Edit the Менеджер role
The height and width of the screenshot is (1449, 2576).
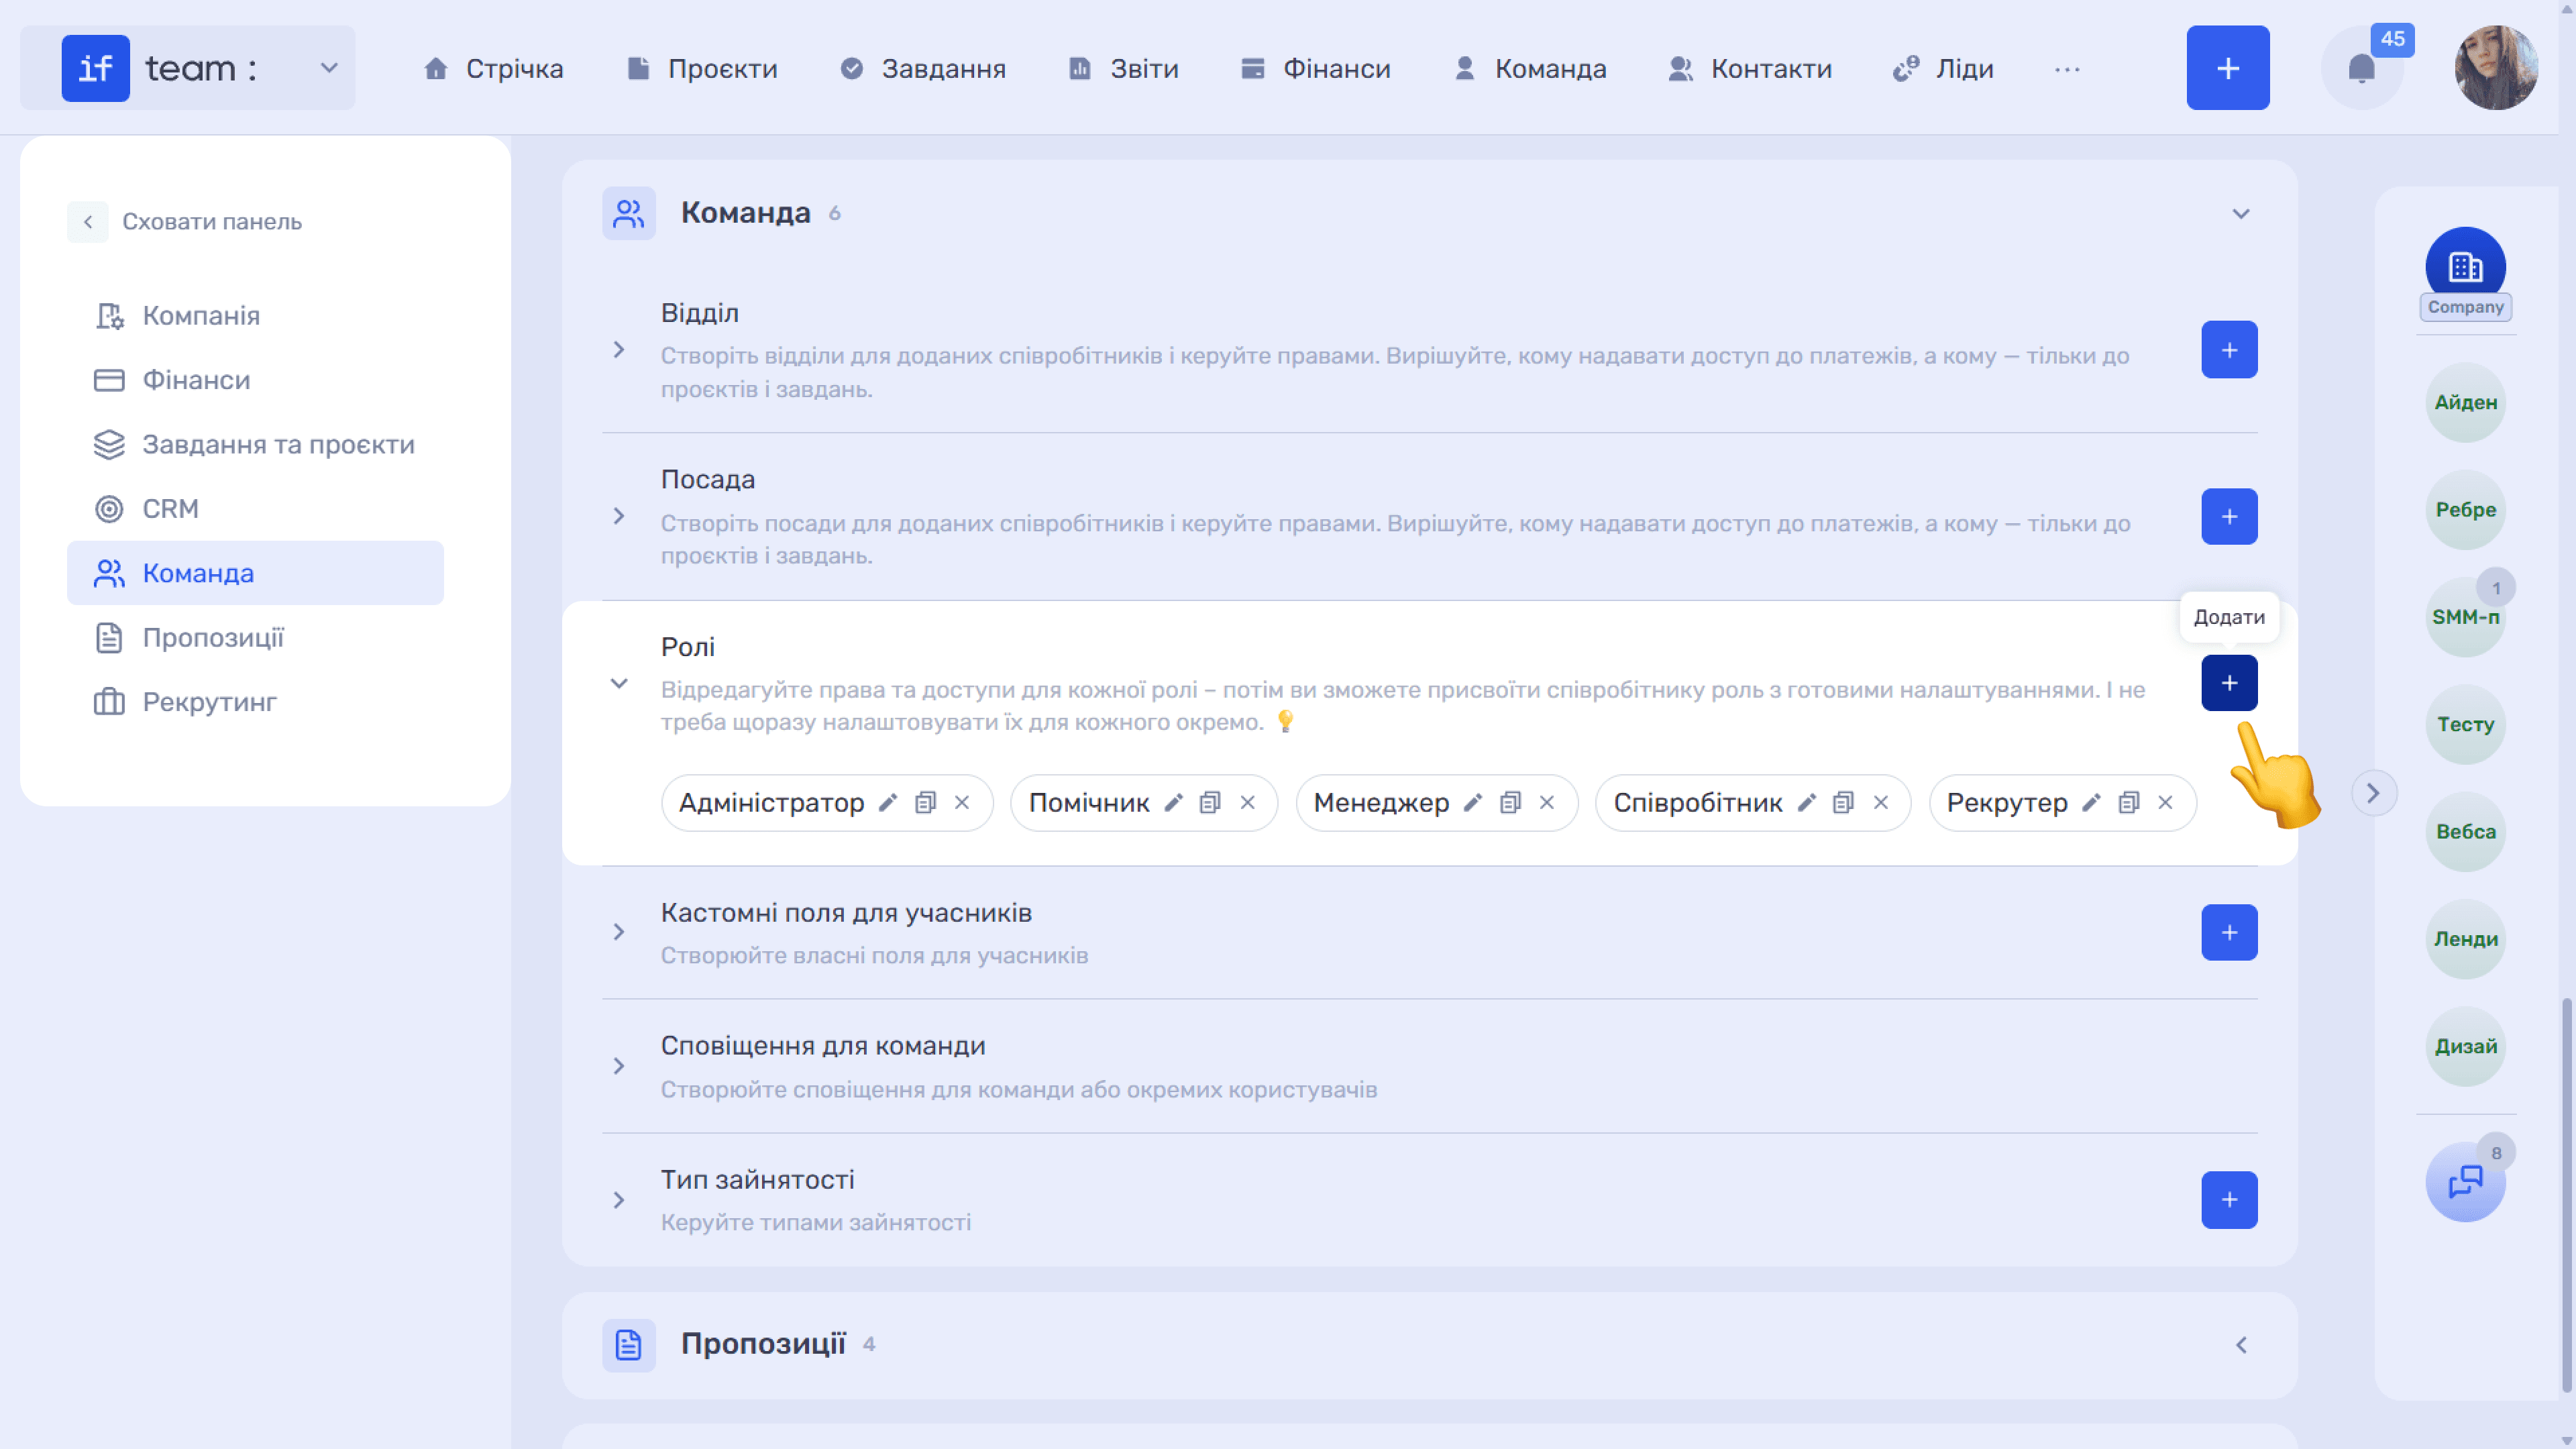pos(1473,803)
